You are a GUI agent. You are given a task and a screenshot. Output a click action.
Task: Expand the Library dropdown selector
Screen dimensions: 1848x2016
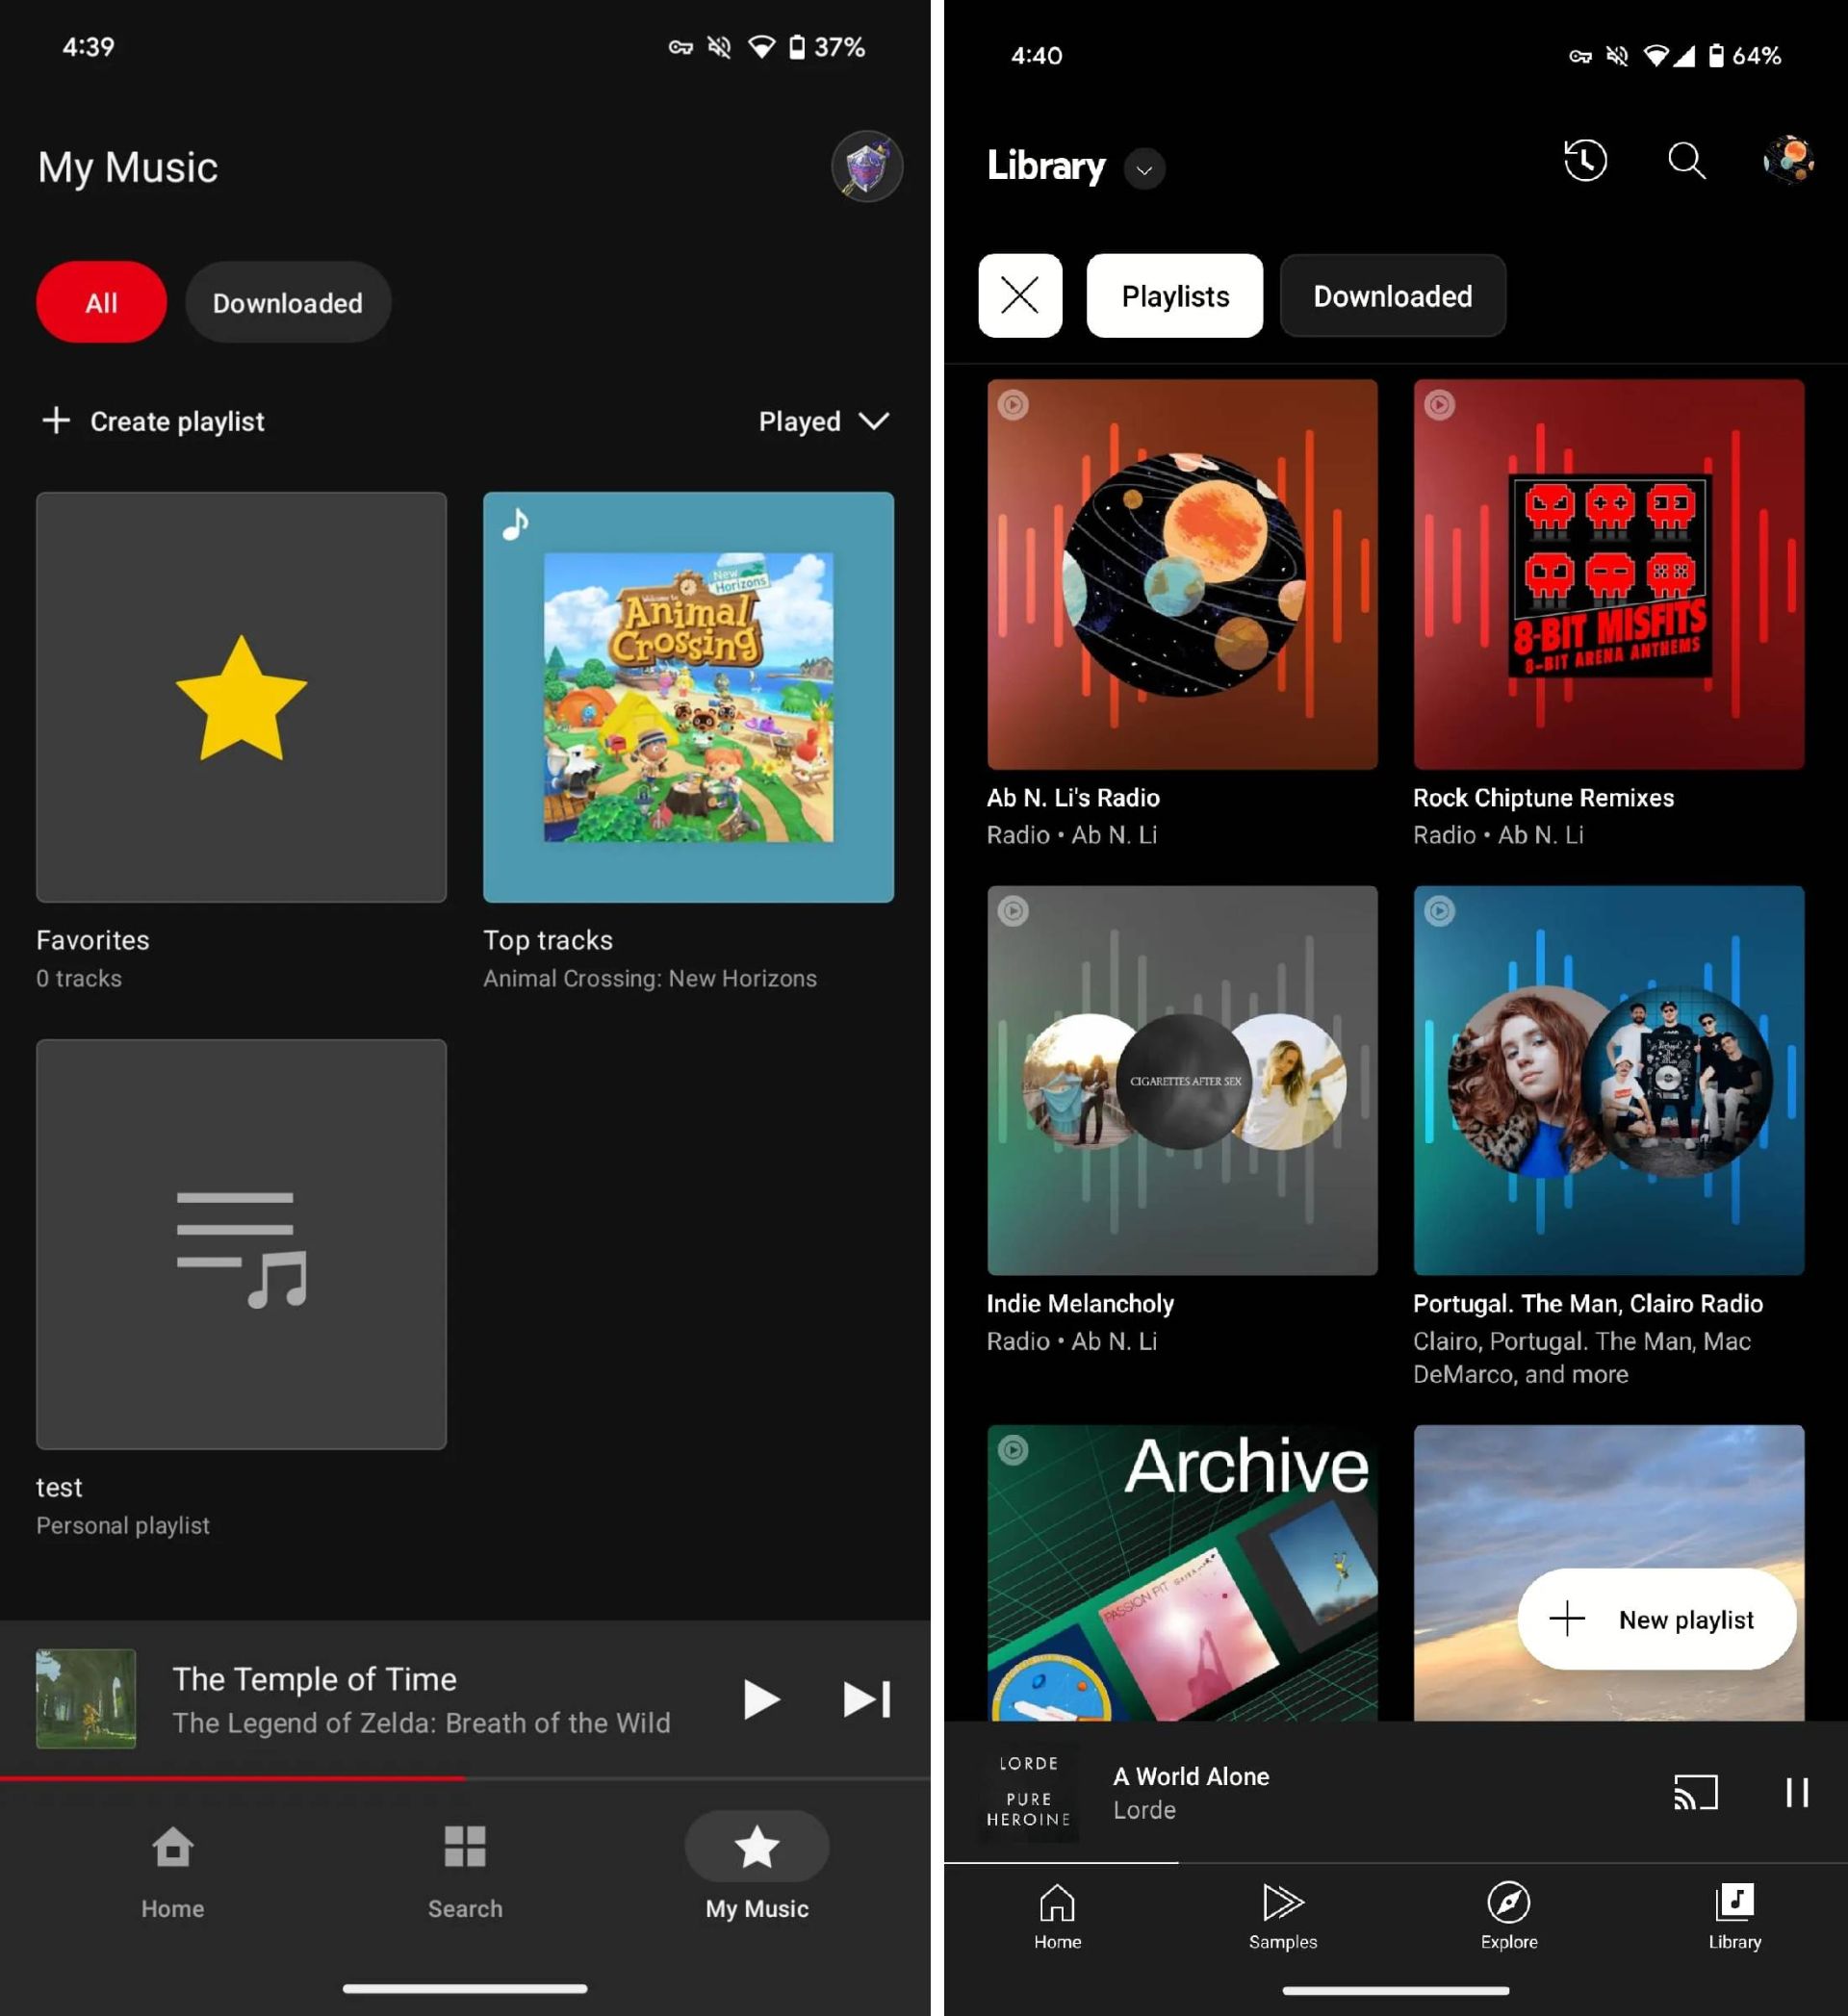(x=1145, y=166)
